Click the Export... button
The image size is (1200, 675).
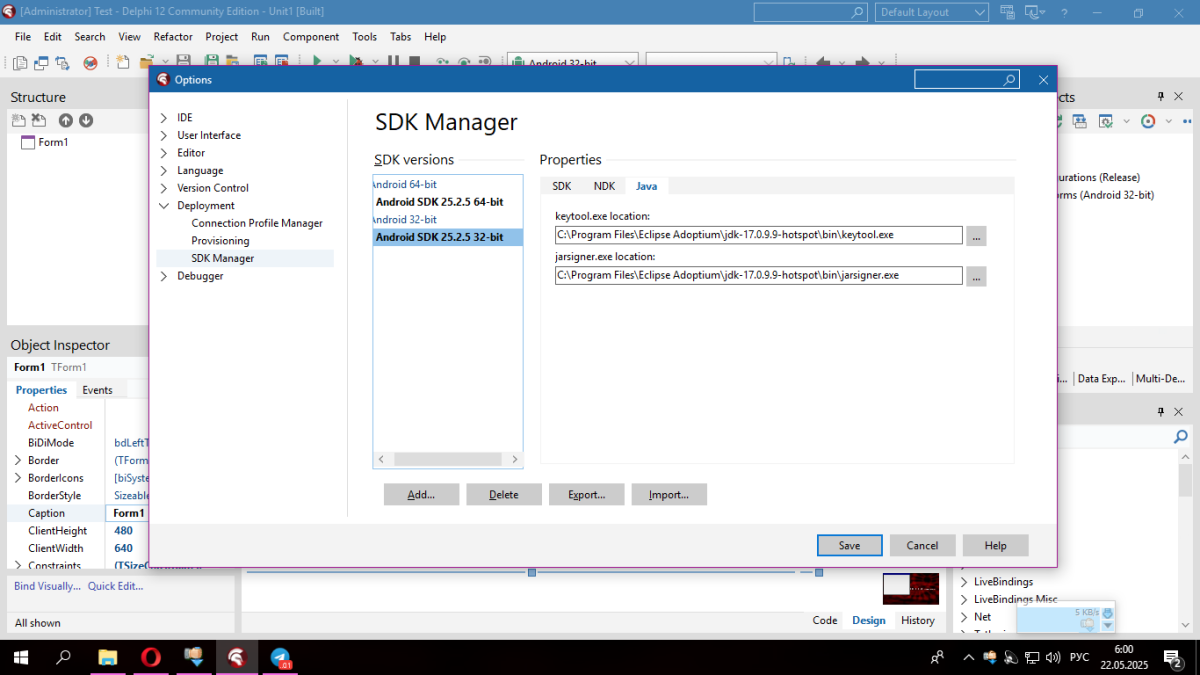(x=586, y=494)
